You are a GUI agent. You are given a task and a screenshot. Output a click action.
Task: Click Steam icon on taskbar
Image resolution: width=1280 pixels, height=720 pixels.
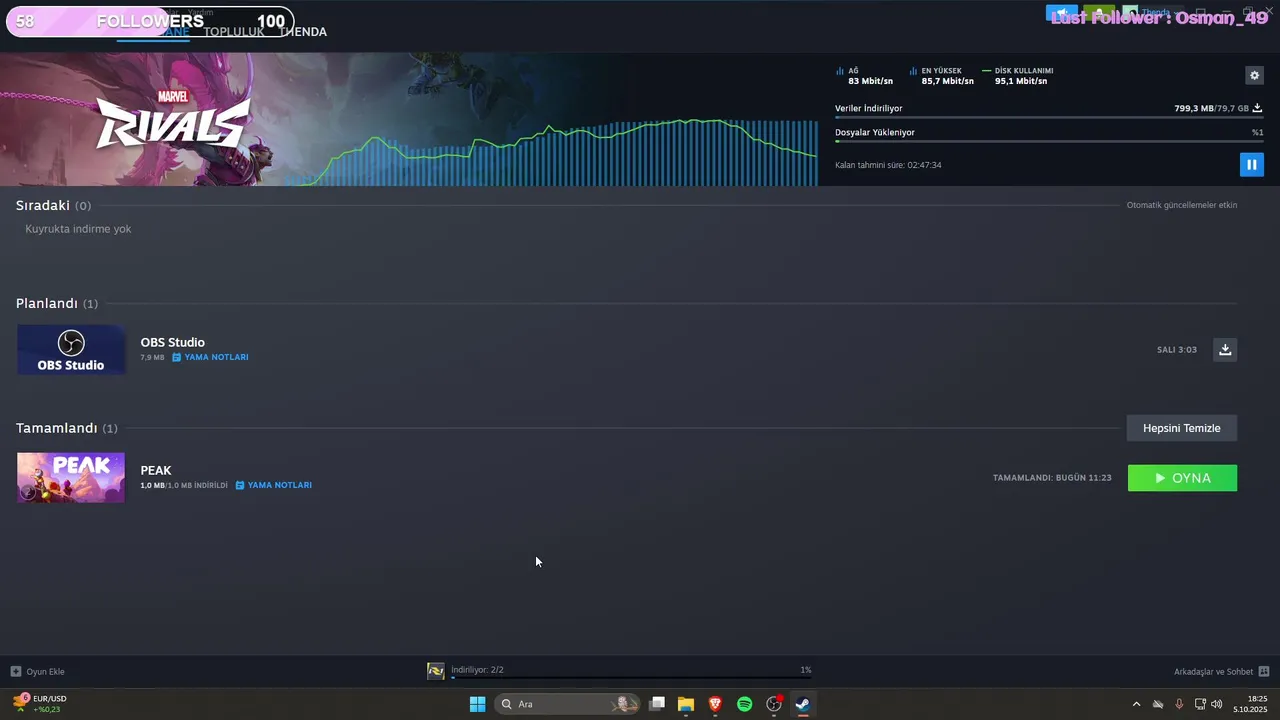point(802,704)
